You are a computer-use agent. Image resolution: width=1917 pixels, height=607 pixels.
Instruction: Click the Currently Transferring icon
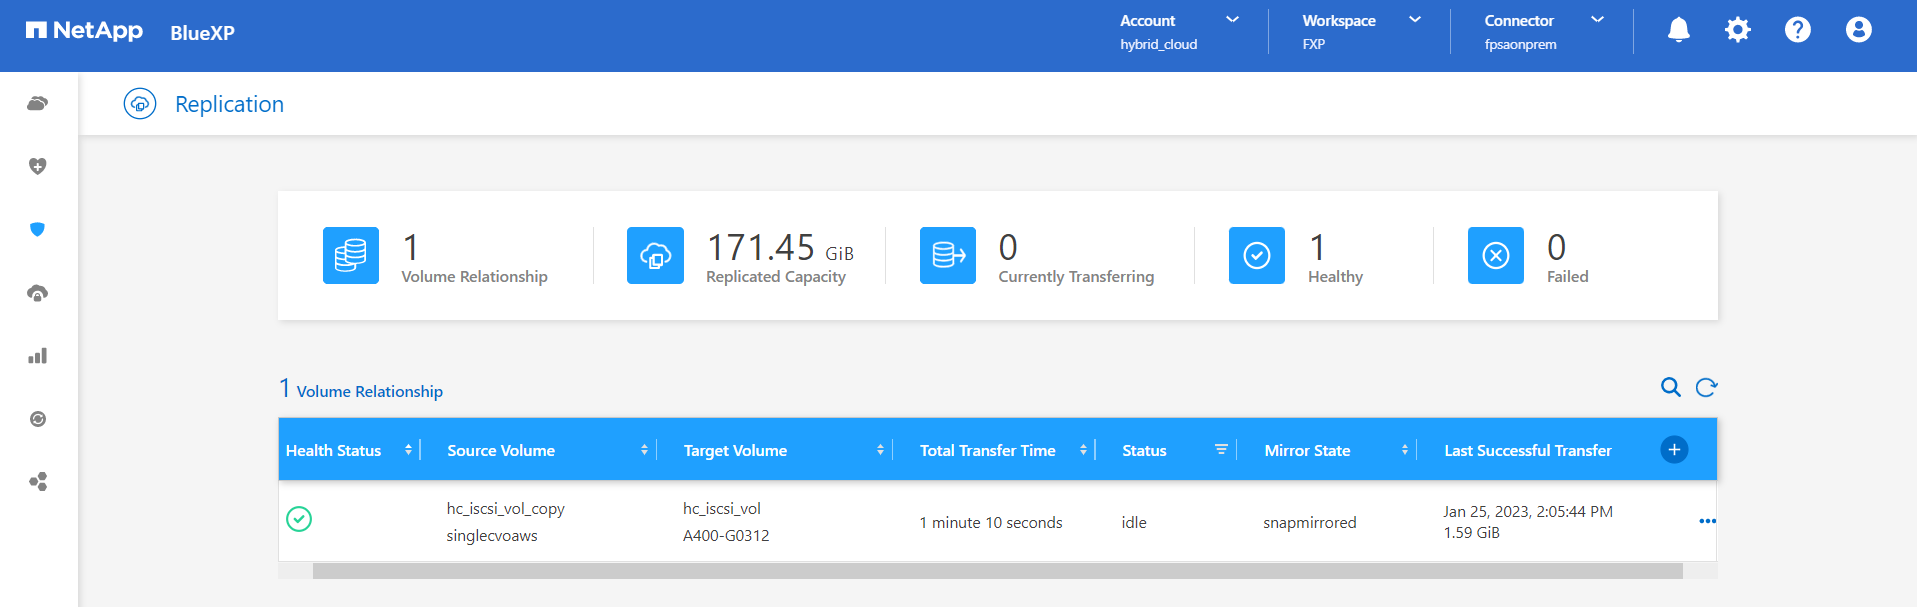(948, 256)
